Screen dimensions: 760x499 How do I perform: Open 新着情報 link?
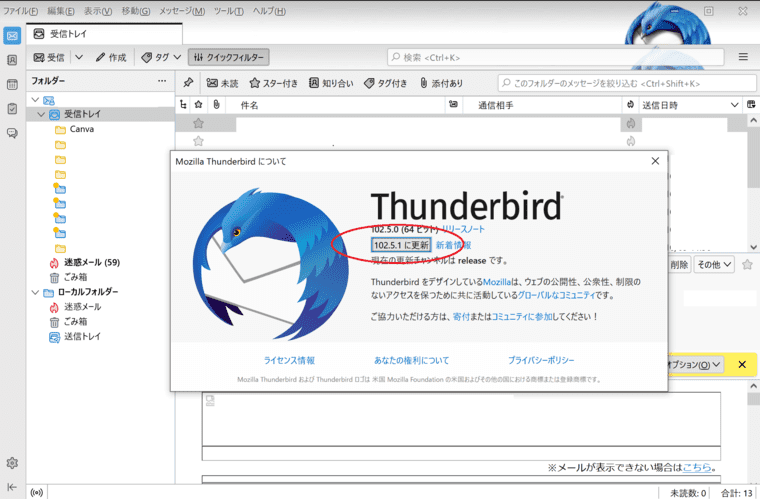[453, 245]
